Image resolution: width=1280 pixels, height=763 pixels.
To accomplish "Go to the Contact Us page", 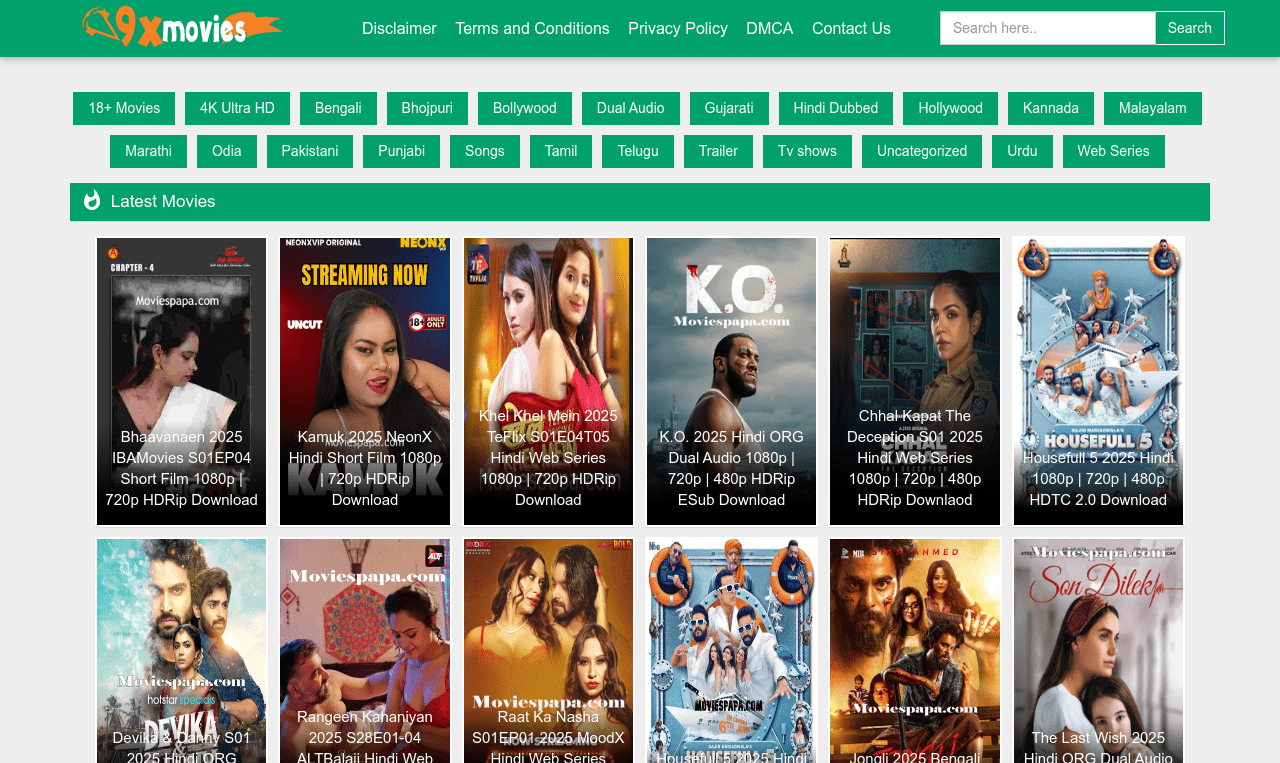I will tap(851, 28).
